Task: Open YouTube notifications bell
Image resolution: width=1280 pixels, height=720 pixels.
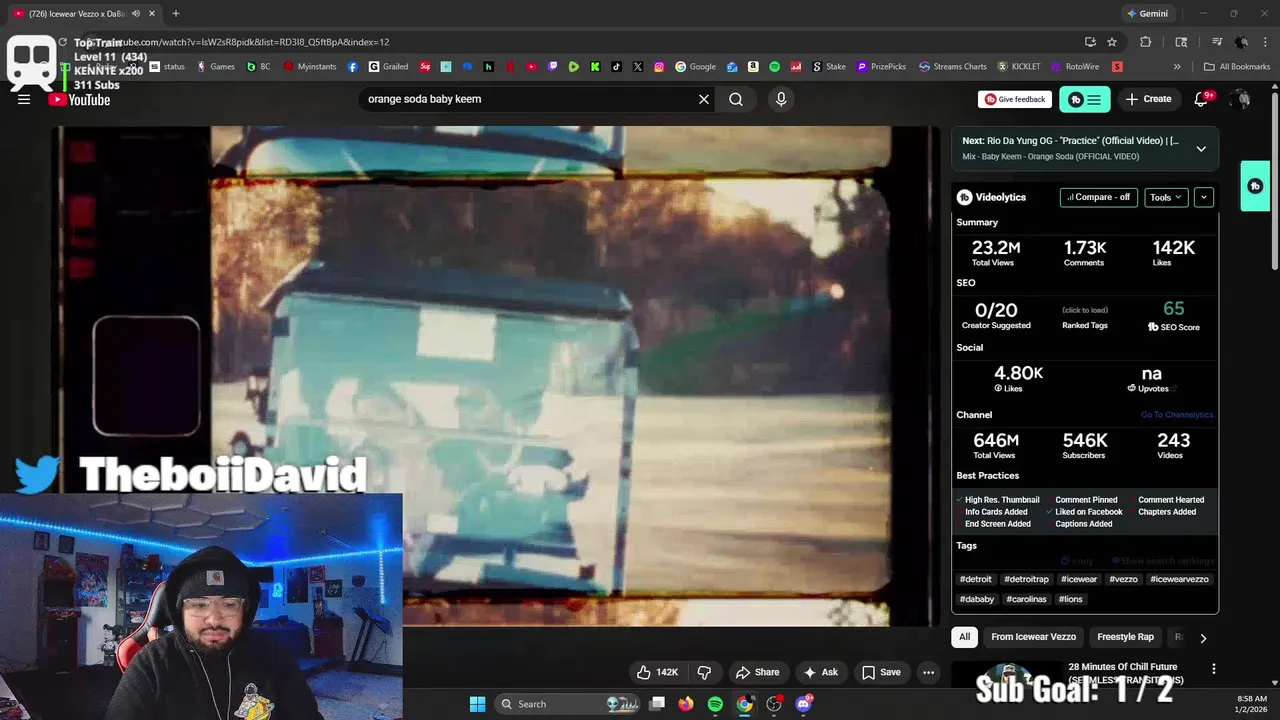Action: click(1202, 99)
